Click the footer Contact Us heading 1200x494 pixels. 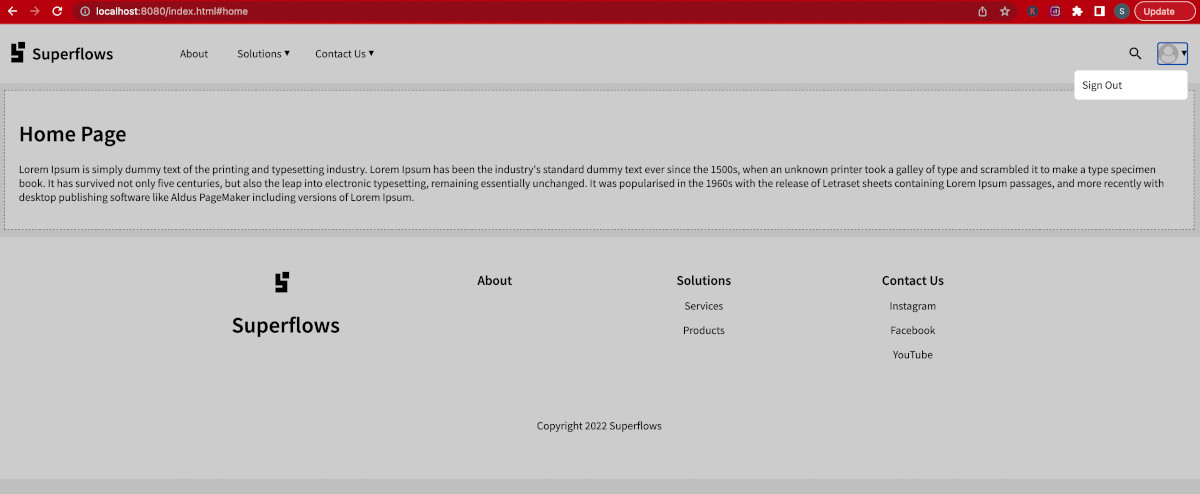913,281
